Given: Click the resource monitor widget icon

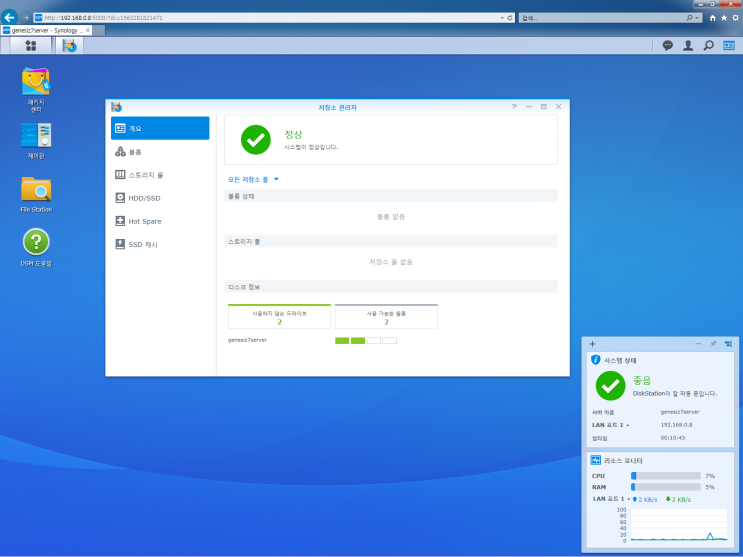Looking at the screenshot, I should click(596, 460).
